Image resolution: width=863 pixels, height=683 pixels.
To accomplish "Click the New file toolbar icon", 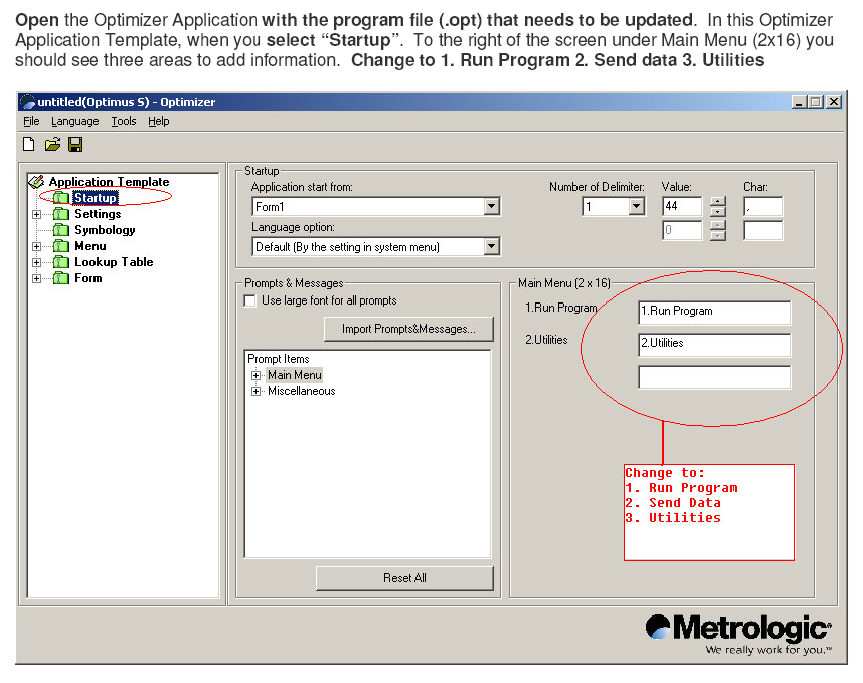I will pos(29,145).
